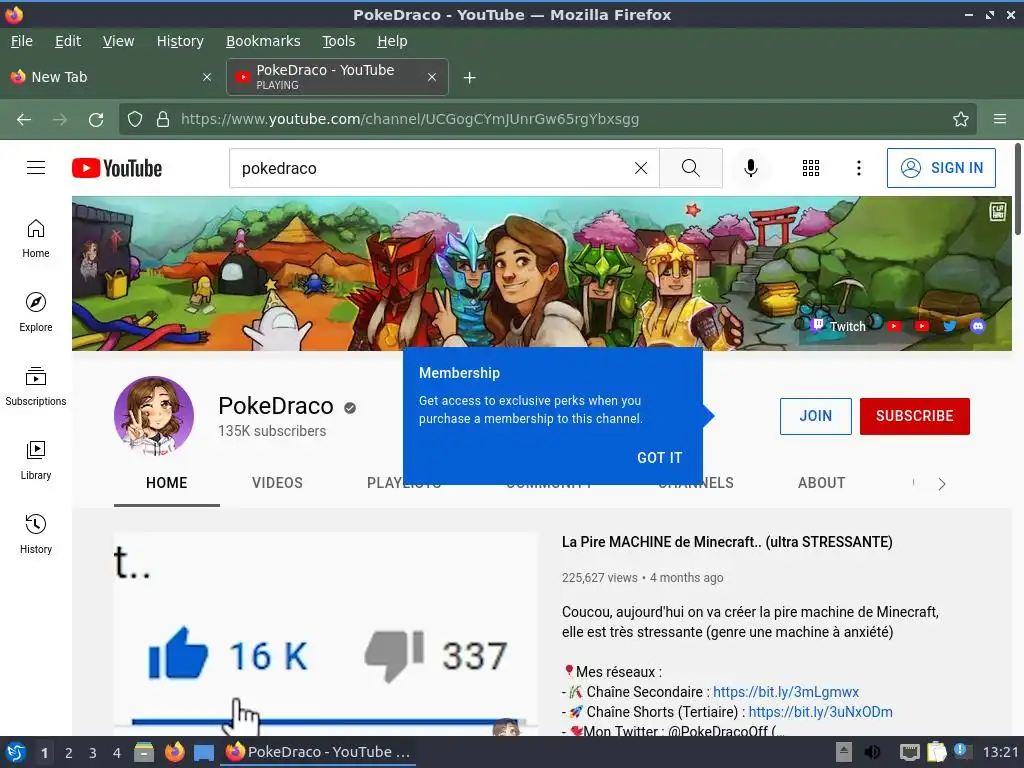
Task: Open the YouTube guide hamburger menu
Action: coord(36,168)
